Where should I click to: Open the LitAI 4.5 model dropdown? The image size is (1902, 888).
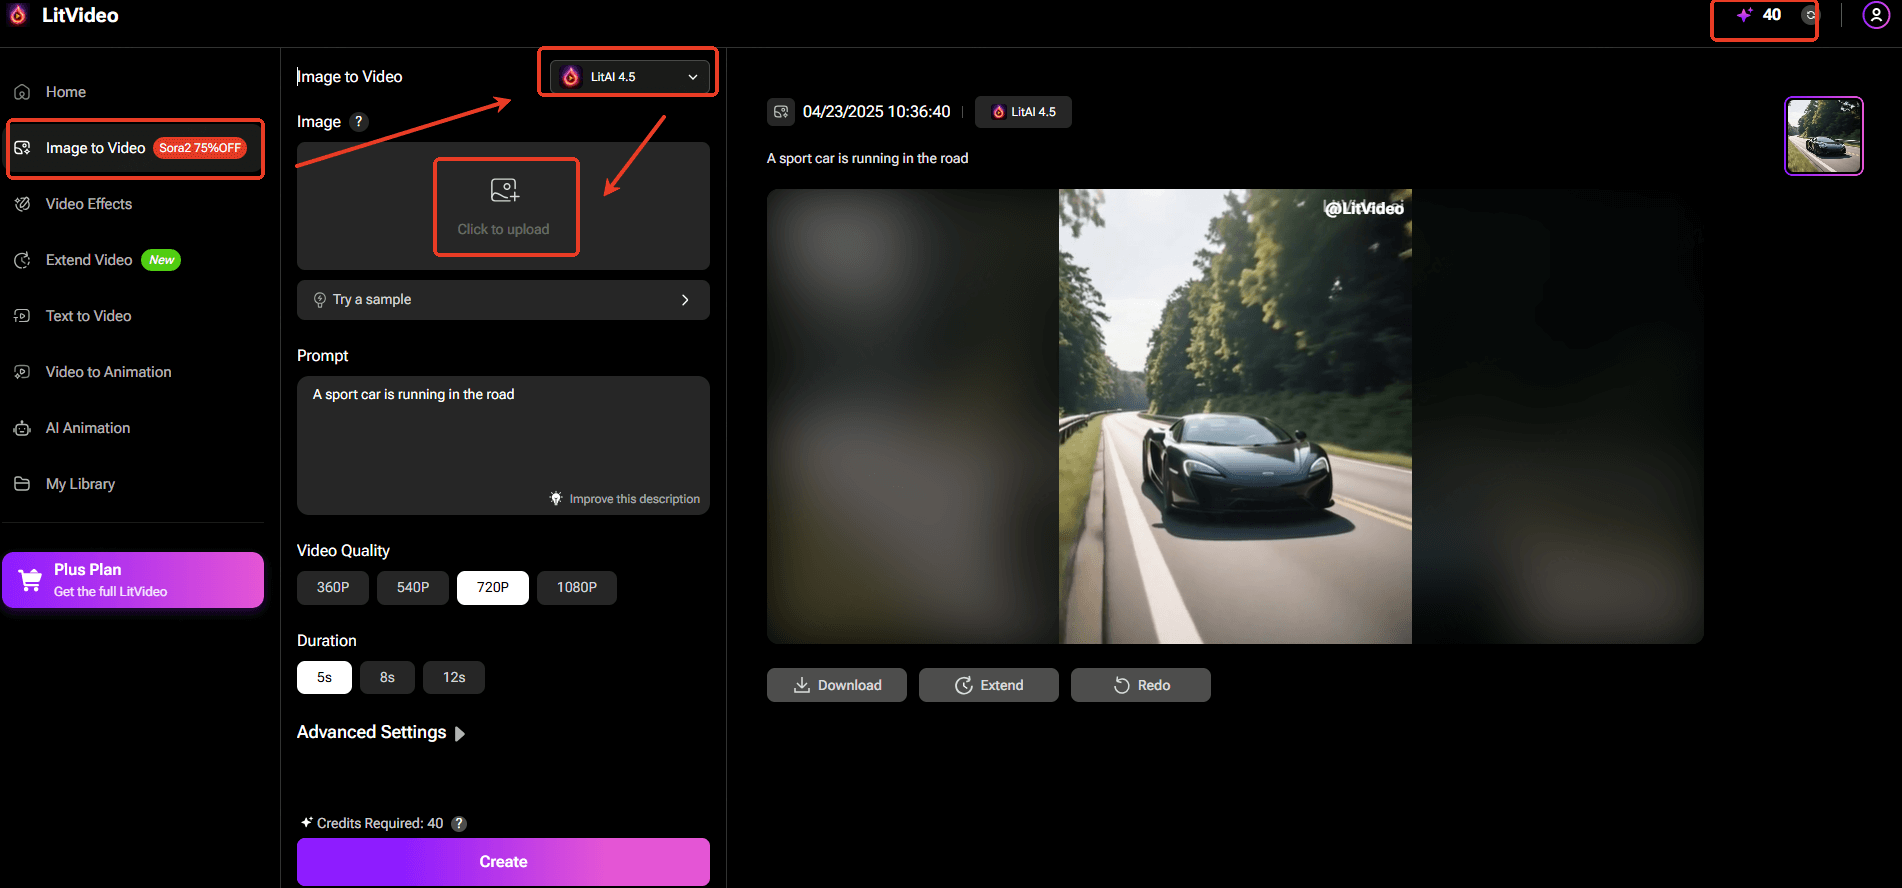(629, 77)
